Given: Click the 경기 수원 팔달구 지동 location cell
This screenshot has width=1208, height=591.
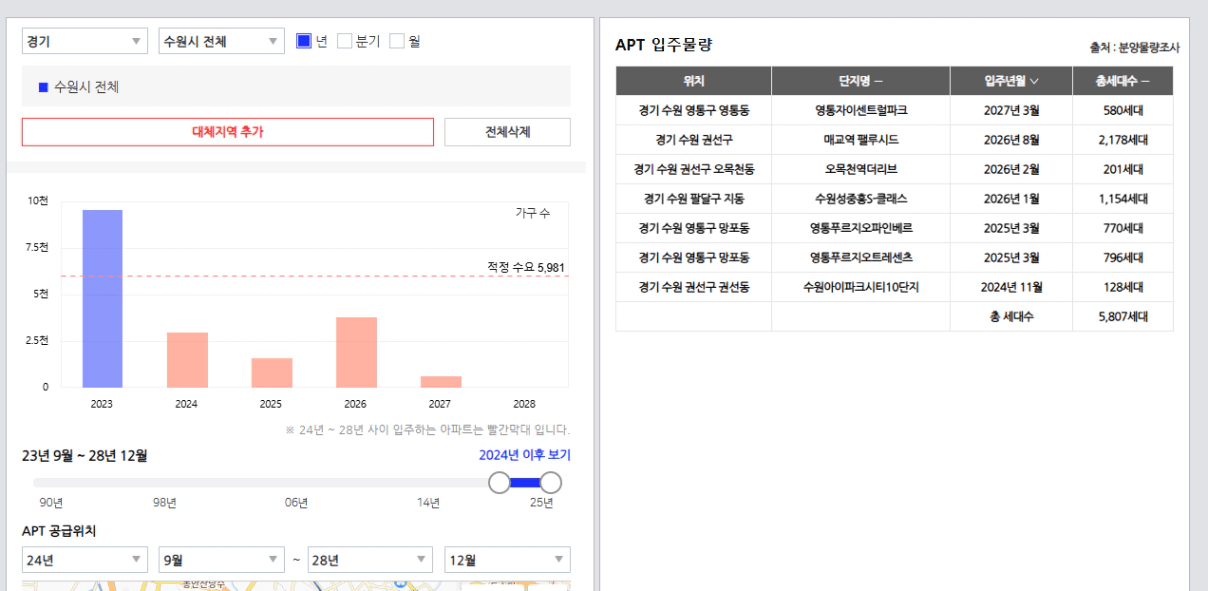Looking at the screenshot, I should click(694, 199).
